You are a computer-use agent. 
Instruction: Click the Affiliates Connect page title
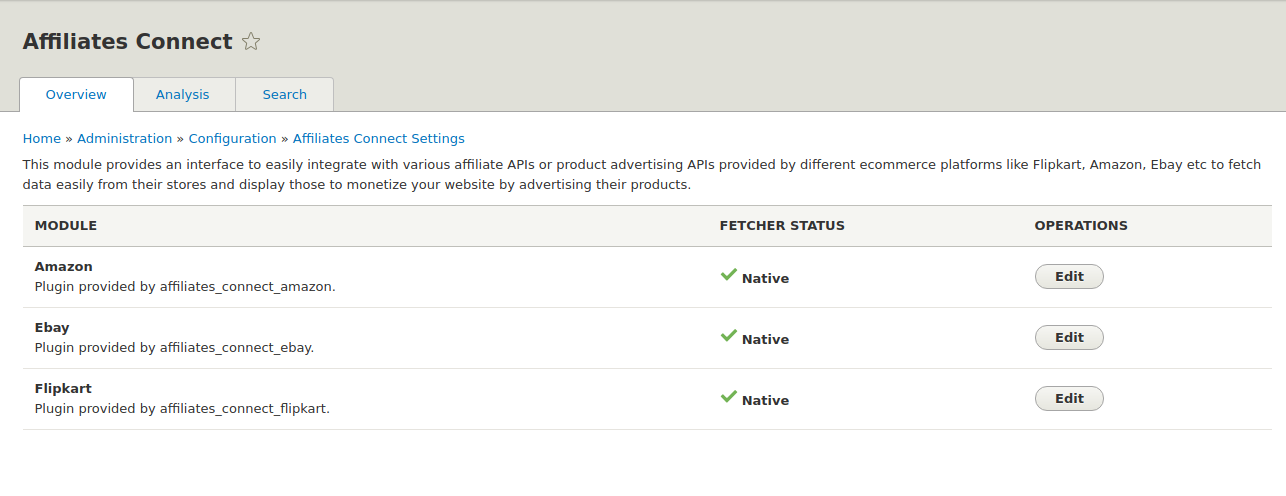[127, 42]
